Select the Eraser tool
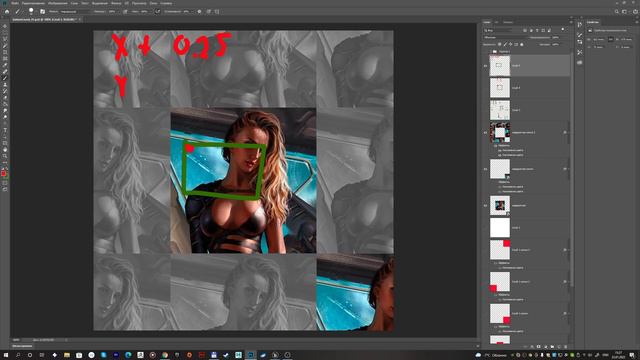The image size is (640, 360). pyautogui.click(x=5, y=97)
